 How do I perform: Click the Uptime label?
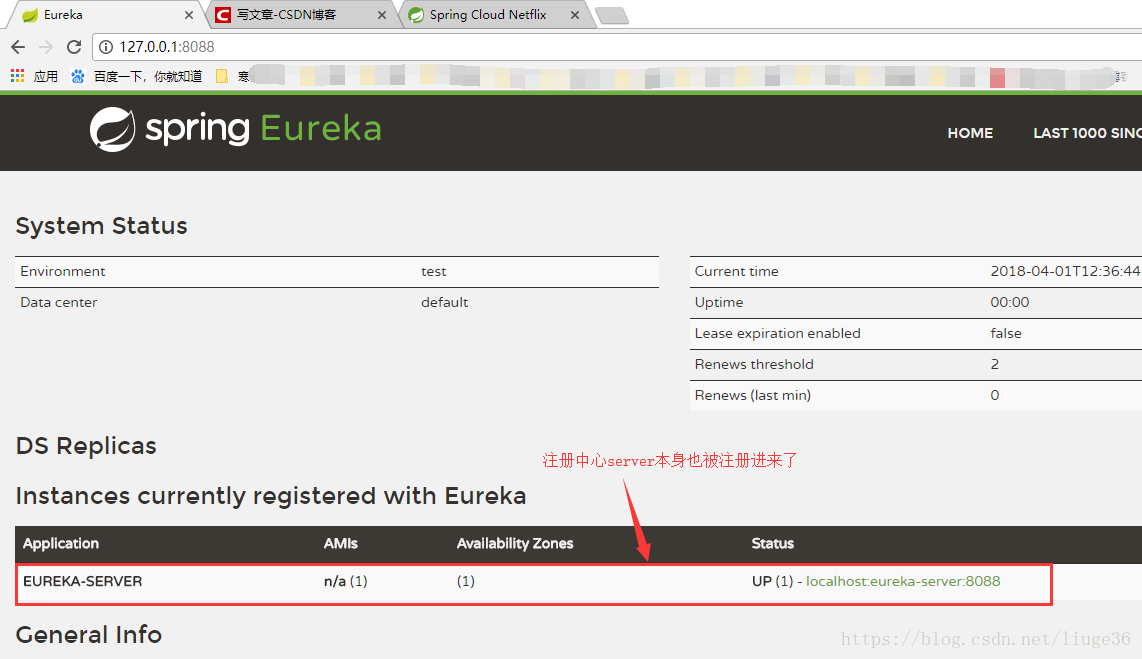pos(719,302)
